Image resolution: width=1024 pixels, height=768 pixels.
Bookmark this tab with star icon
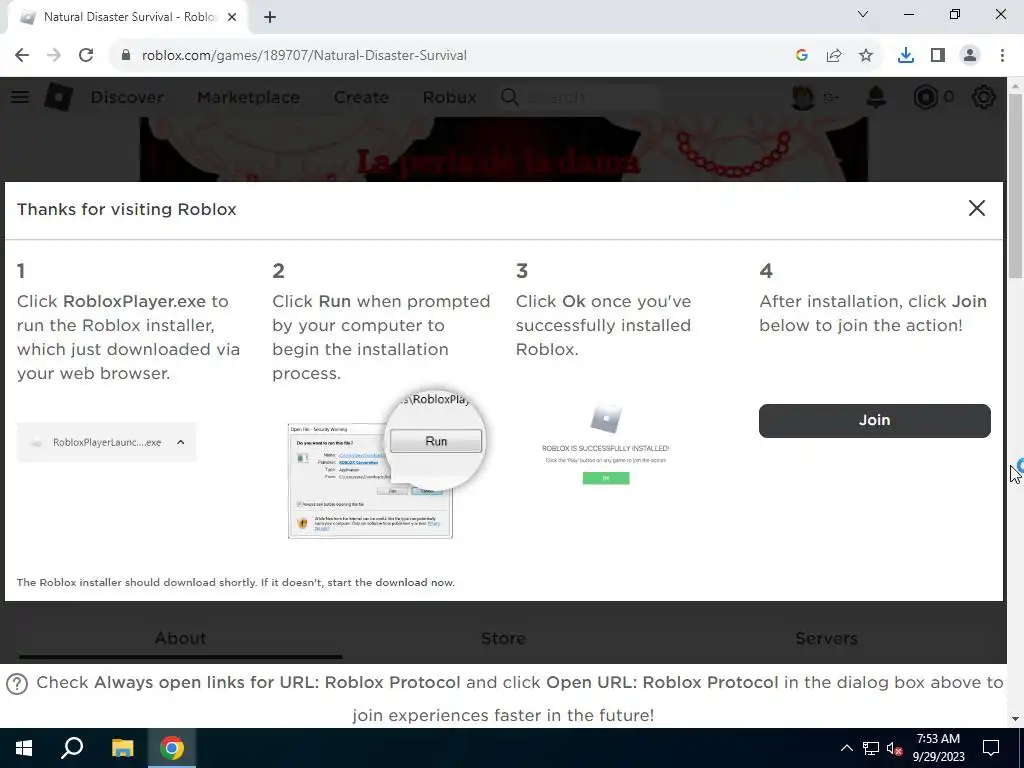(x=866, y=56)
